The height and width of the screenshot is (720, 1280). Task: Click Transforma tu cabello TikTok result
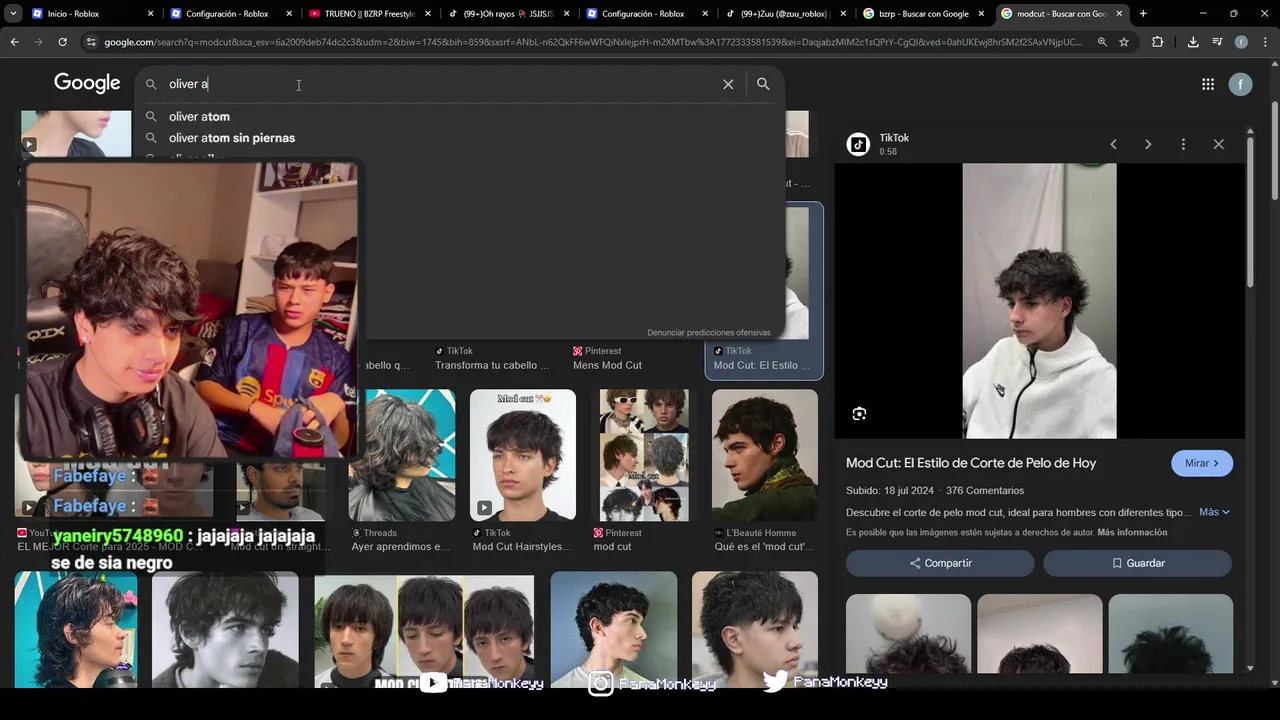click(492, 365)
